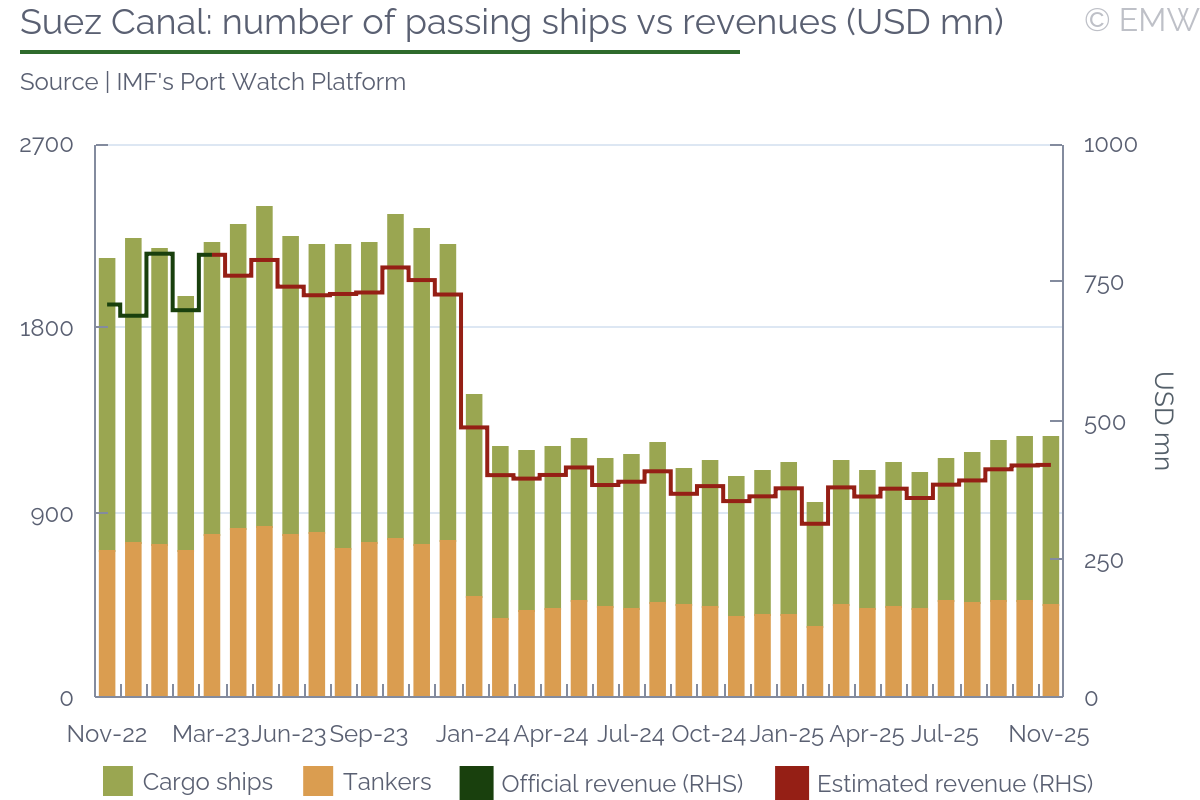Click the 1800 left axis gridline label
This screenshot has height=800, width=1200.
[x=47, y=328]
